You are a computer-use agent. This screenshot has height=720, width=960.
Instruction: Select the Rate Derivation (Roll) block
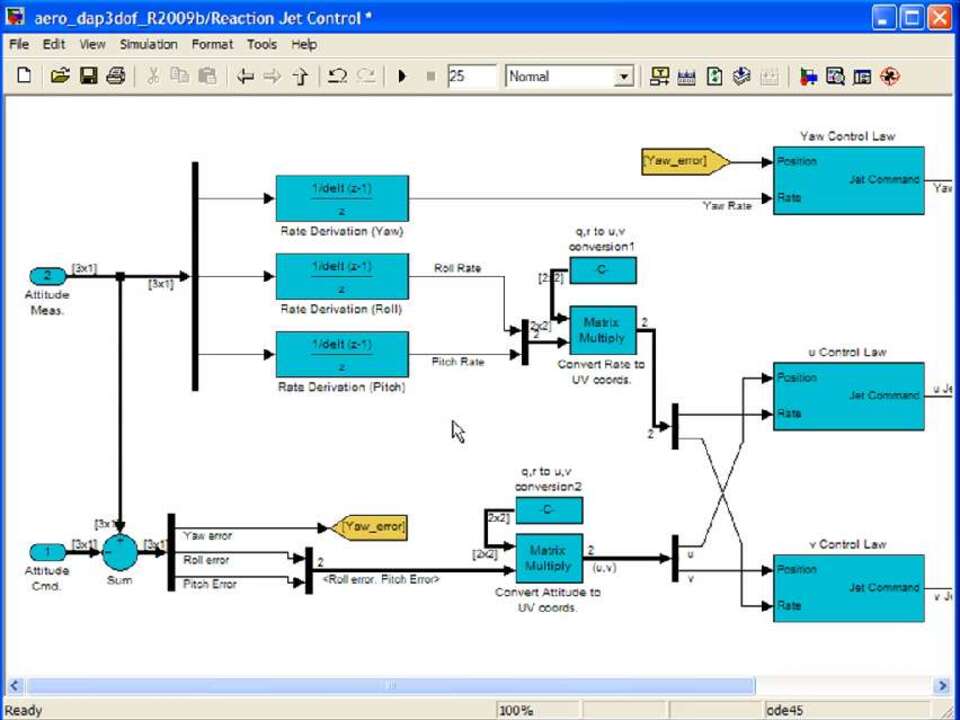click(342, 276)
